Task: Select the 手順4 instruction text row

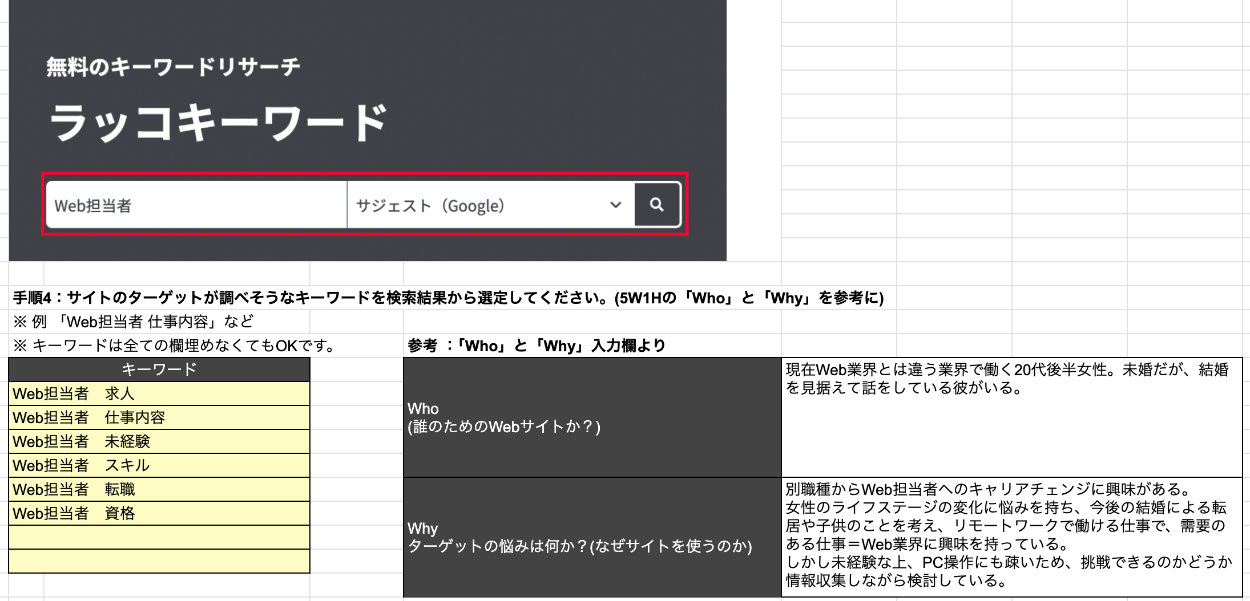Action: 448,298
